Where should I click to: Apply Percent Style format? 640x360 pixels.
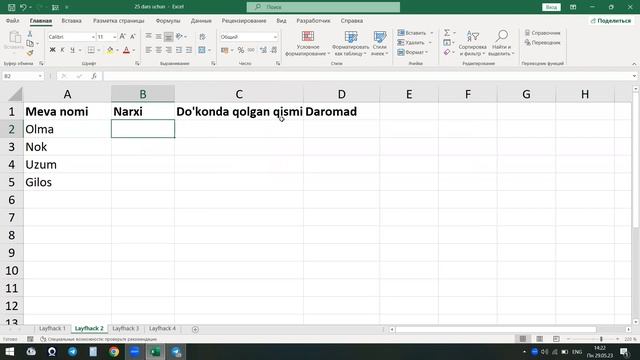point(241,50)
